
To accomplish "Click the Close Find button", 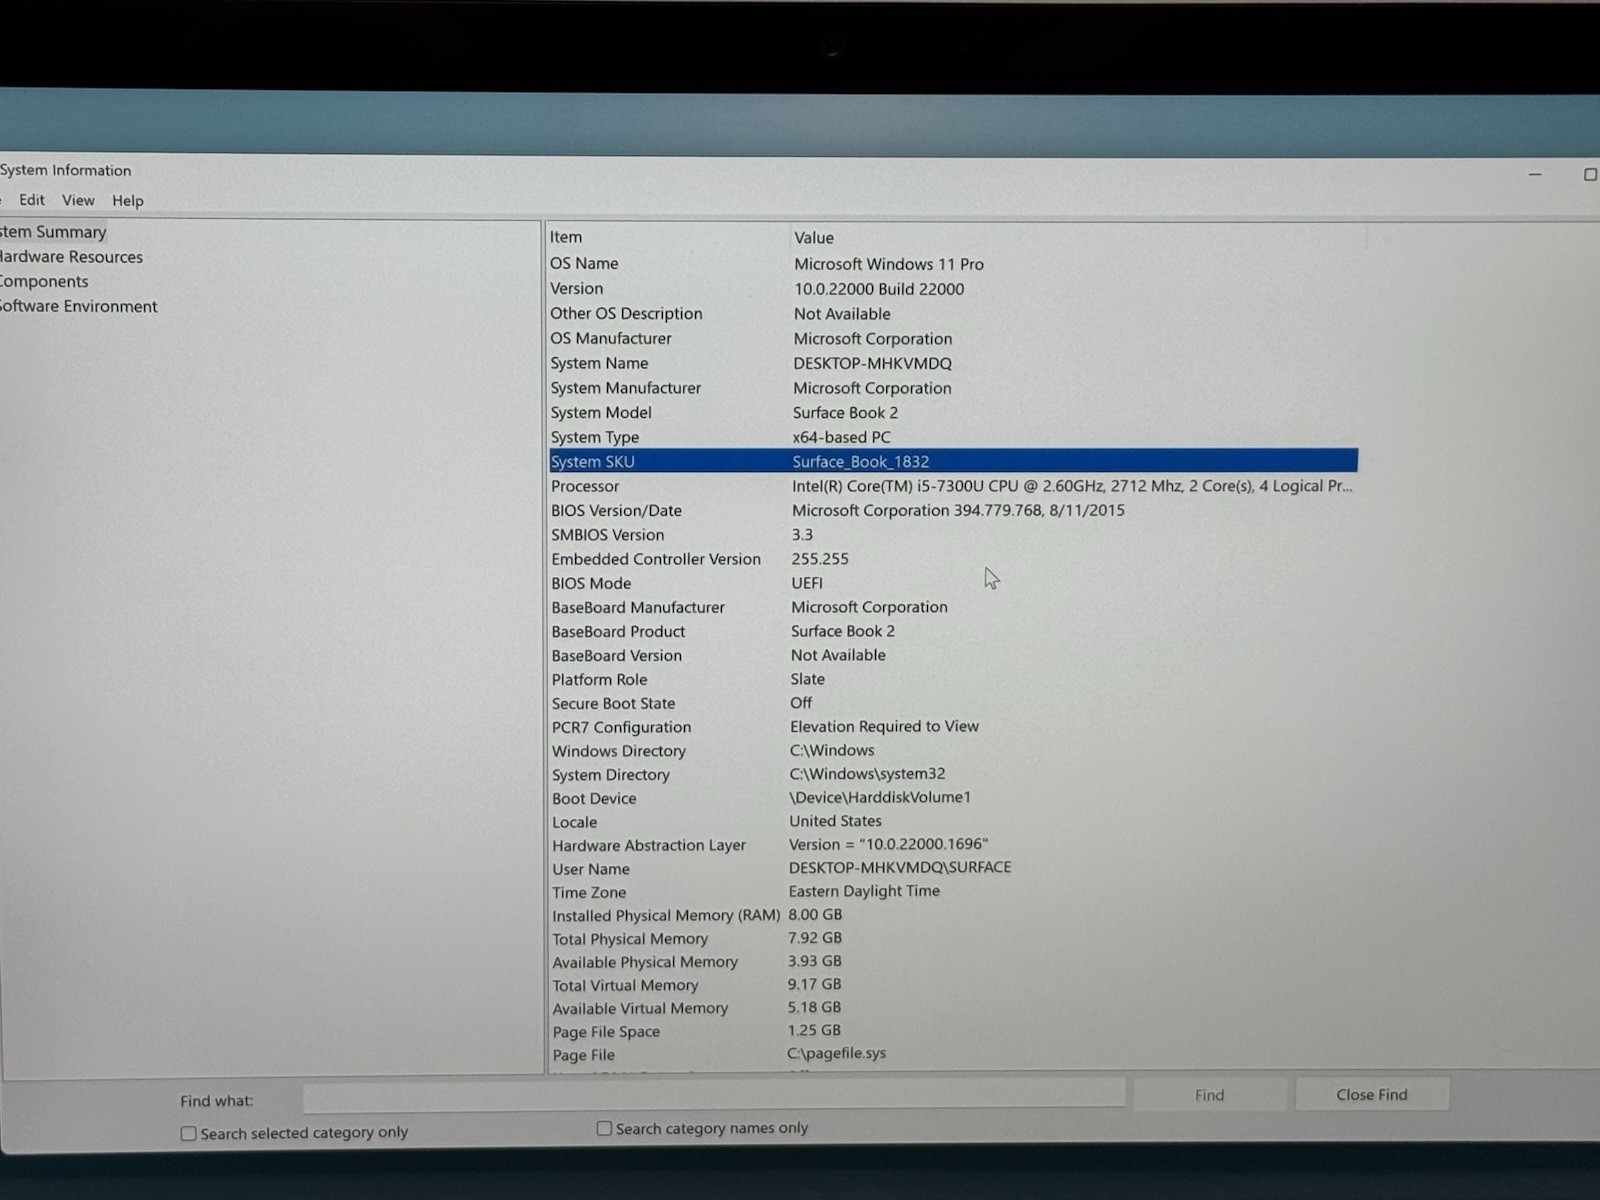I will coord(1371,1094).
